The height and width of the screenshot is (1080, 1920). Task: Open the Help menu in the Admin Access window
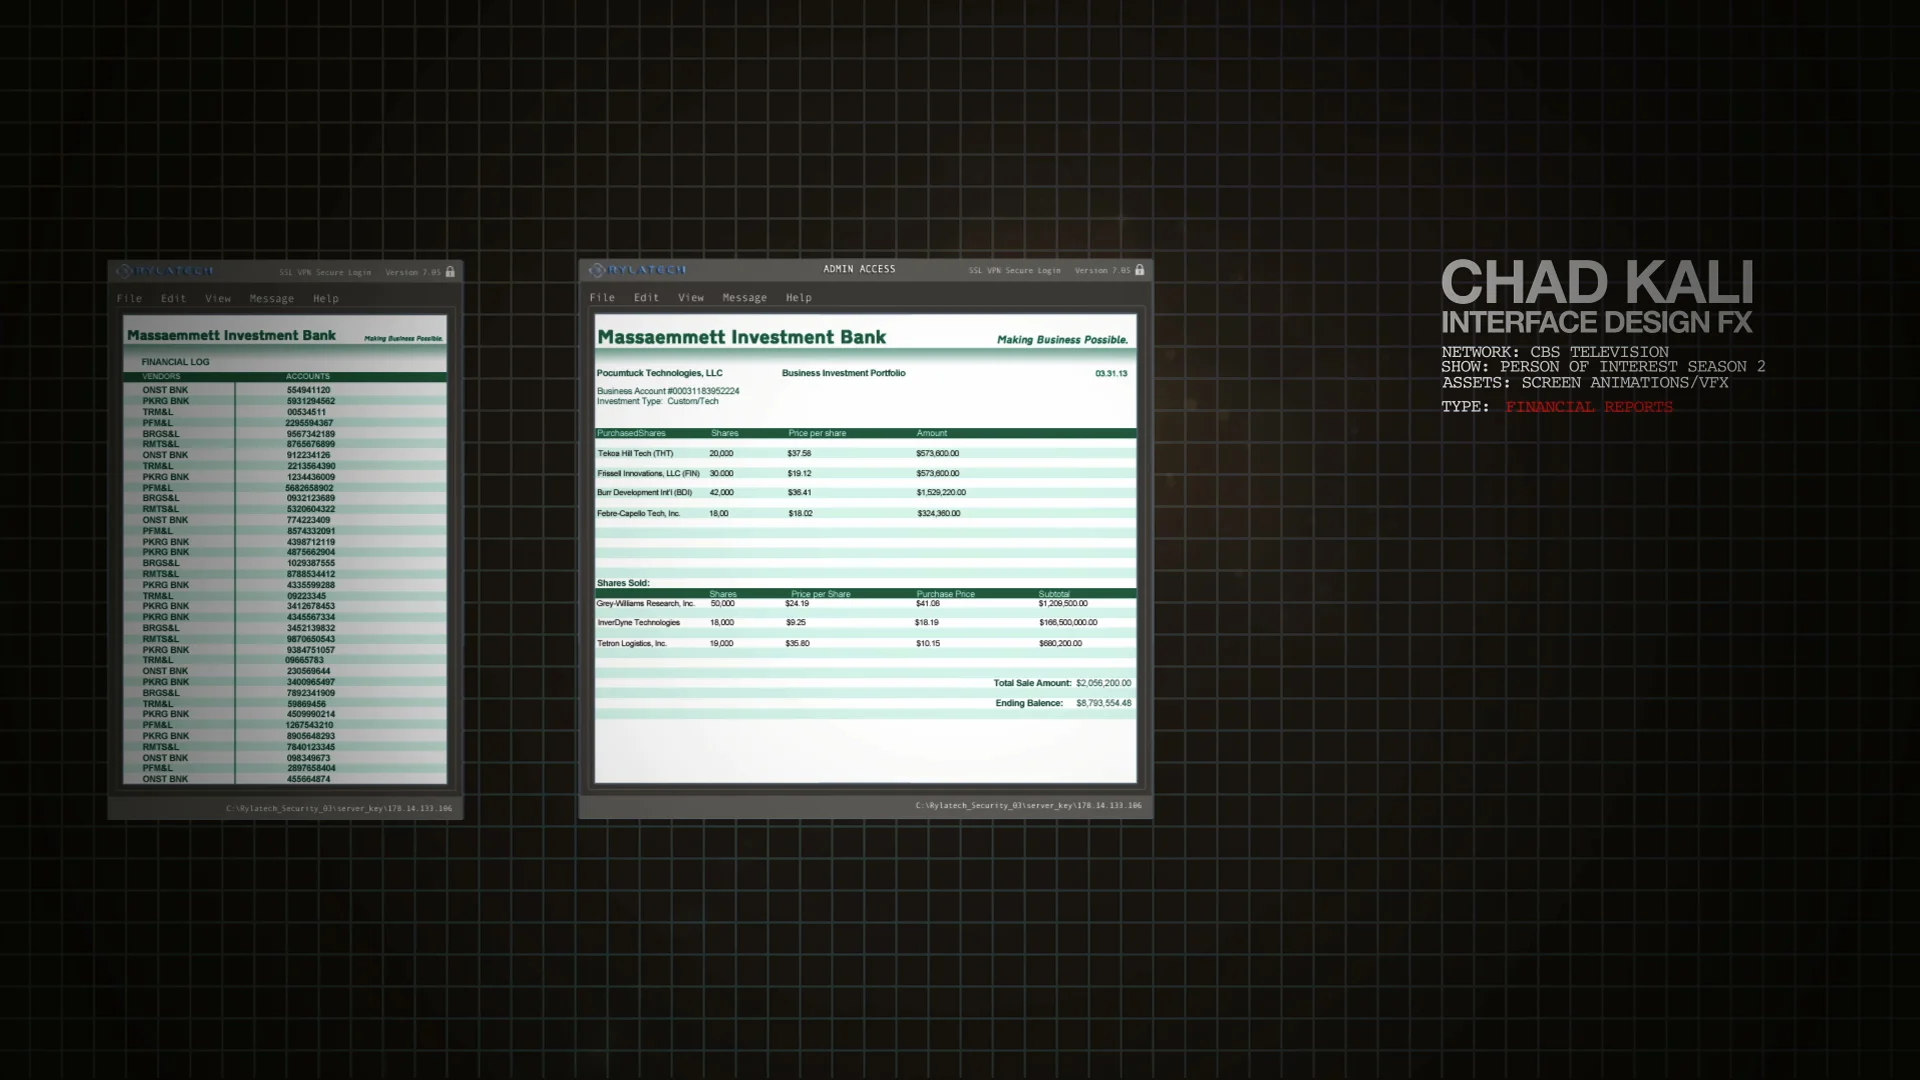click(798, 298)
